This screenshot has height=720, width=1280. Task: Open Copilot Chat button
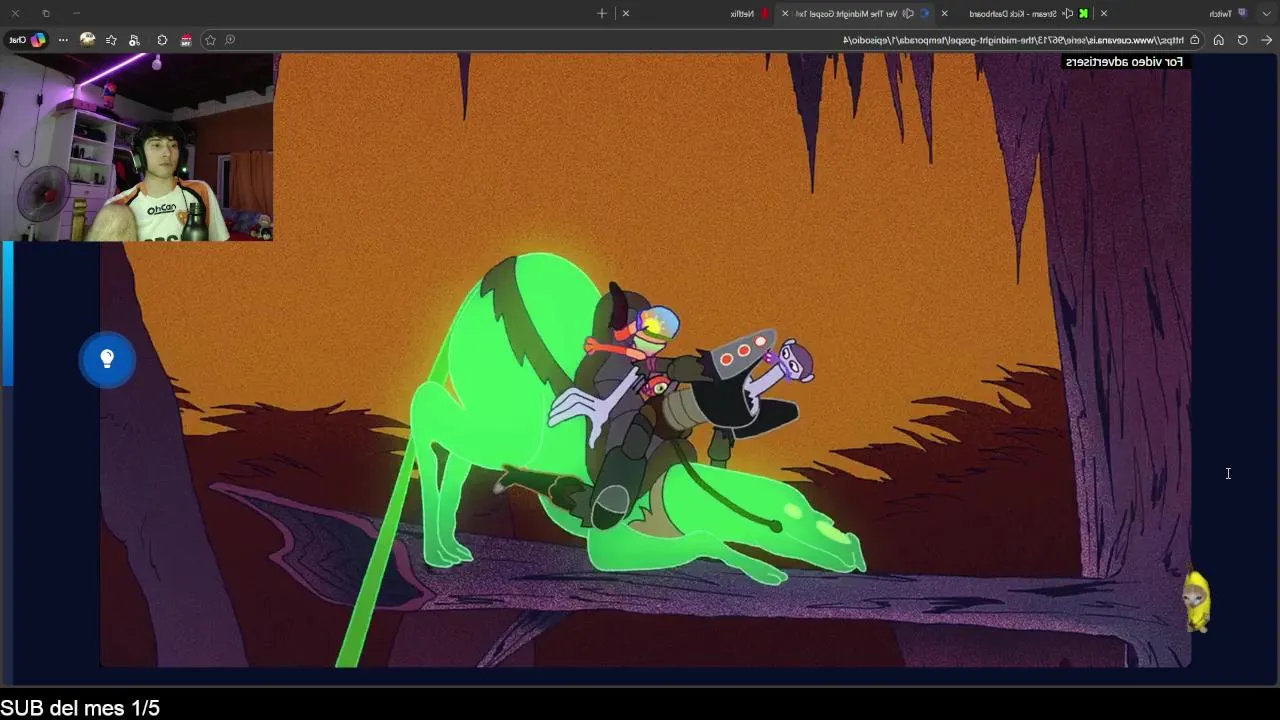26,40
